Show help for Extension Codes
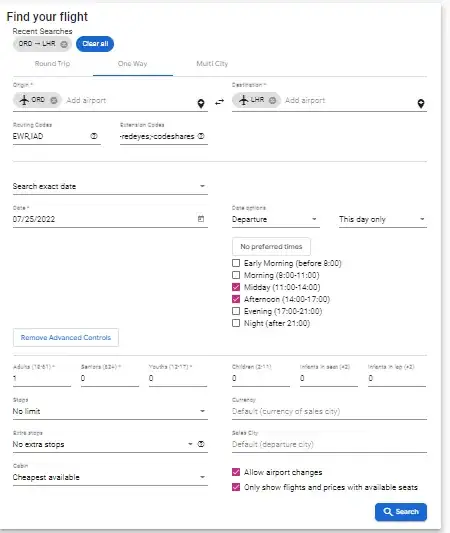 coord(201,136)
